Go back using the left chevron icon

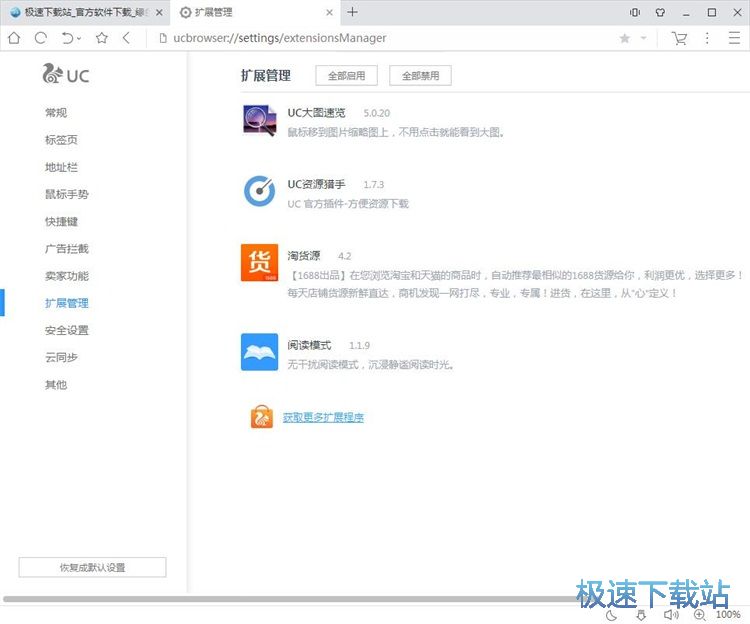click(126, 38)
